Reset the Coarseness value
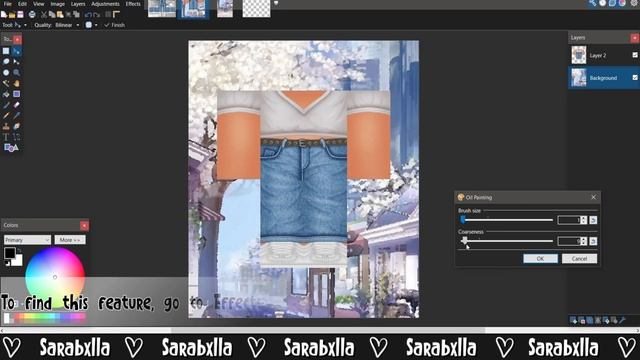The height and width of the screenshot is (360, 640). (x=593, y=241)
